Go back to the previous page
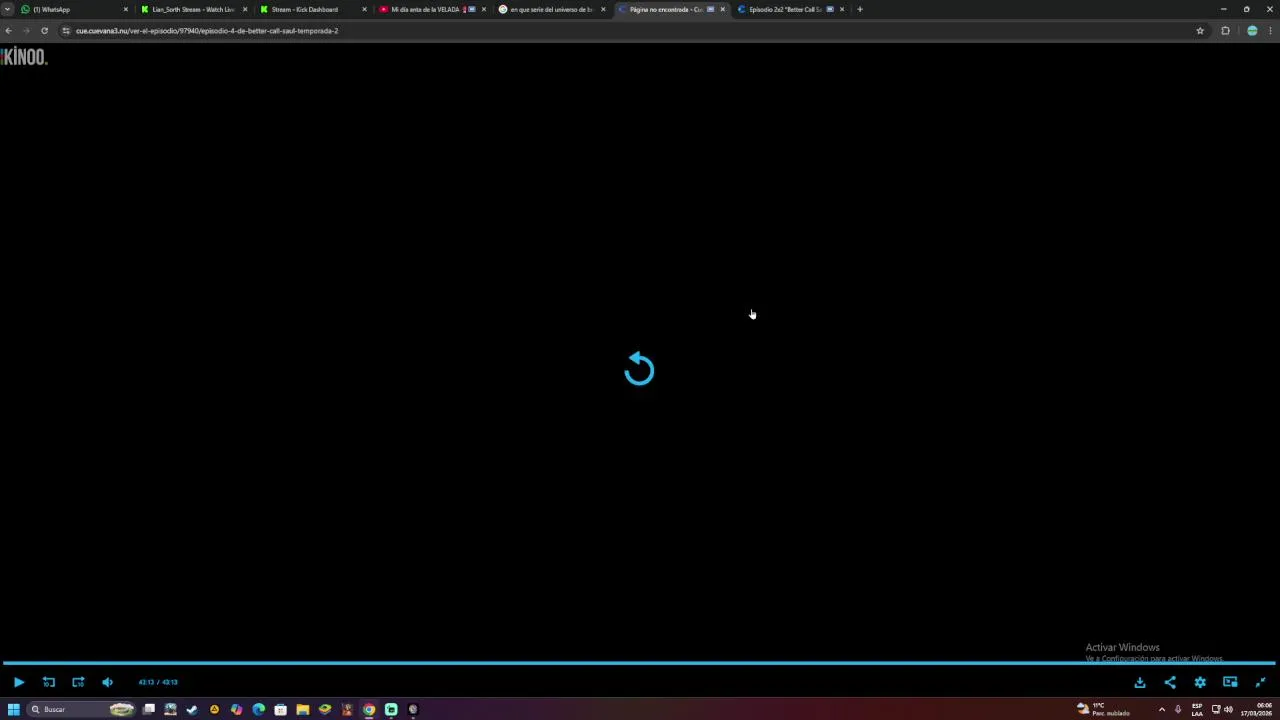This screenshot has height=720, width=1280. pyautogui.click(x=9, y=31)
